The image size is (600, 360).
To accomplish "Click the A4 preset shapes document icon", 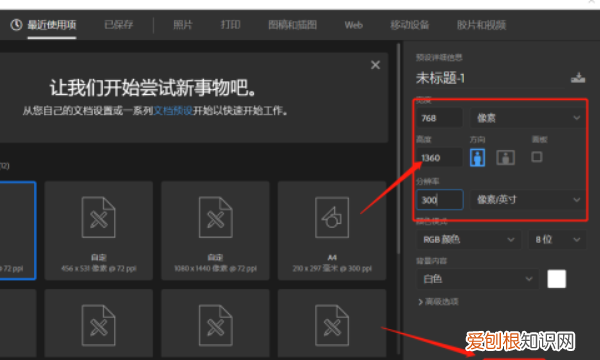I will pos(332,217).
